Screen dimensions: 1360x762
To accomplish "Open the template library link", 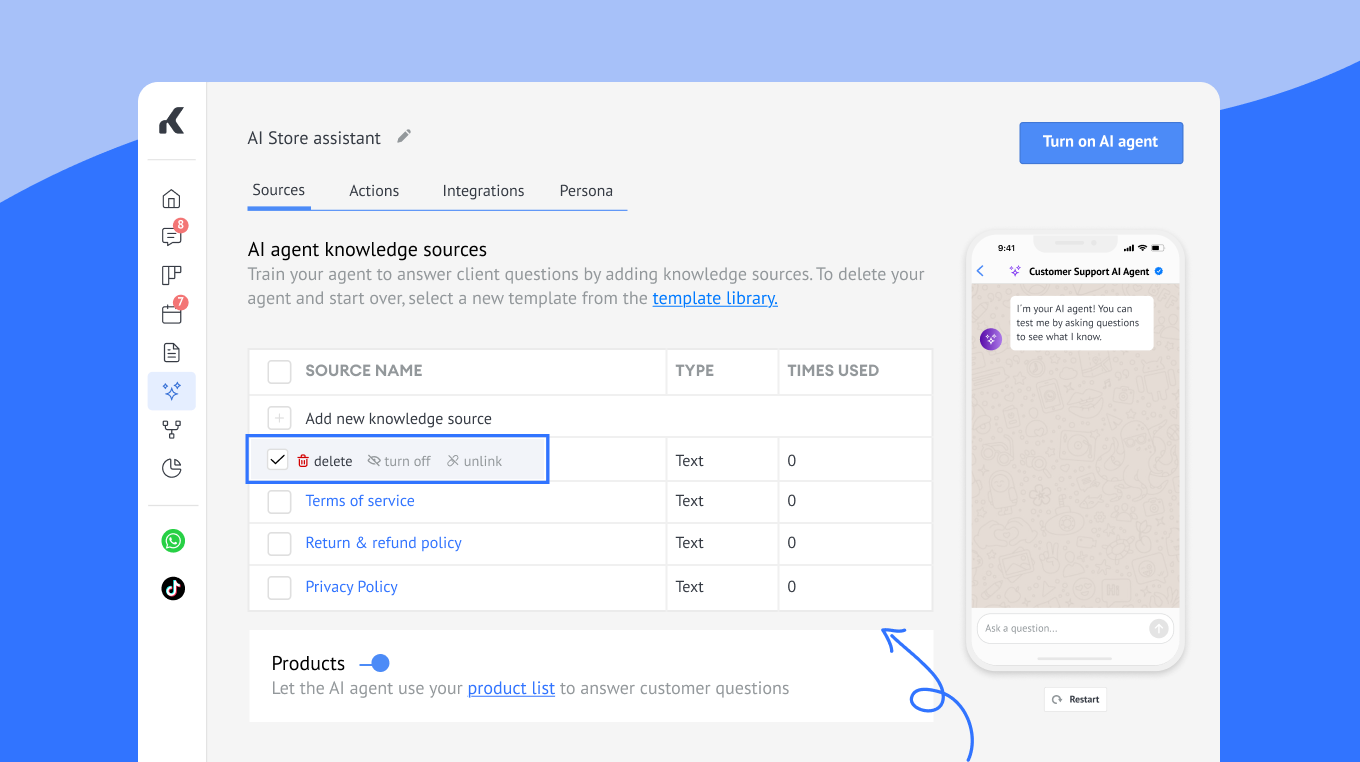I will pos(715,298).
